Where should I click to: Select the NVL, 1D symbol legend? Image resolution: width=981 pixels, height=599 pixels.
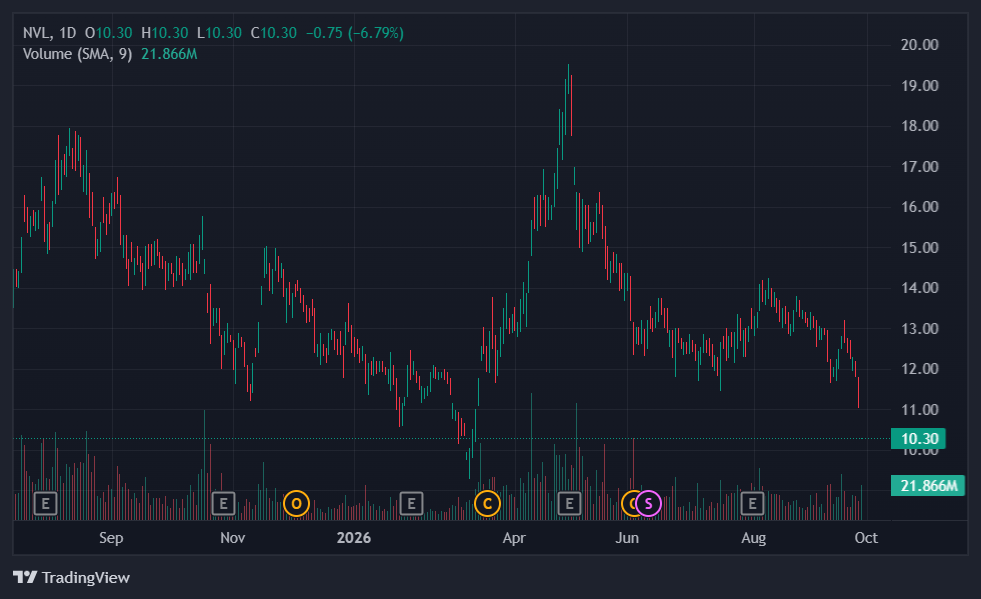49,33
